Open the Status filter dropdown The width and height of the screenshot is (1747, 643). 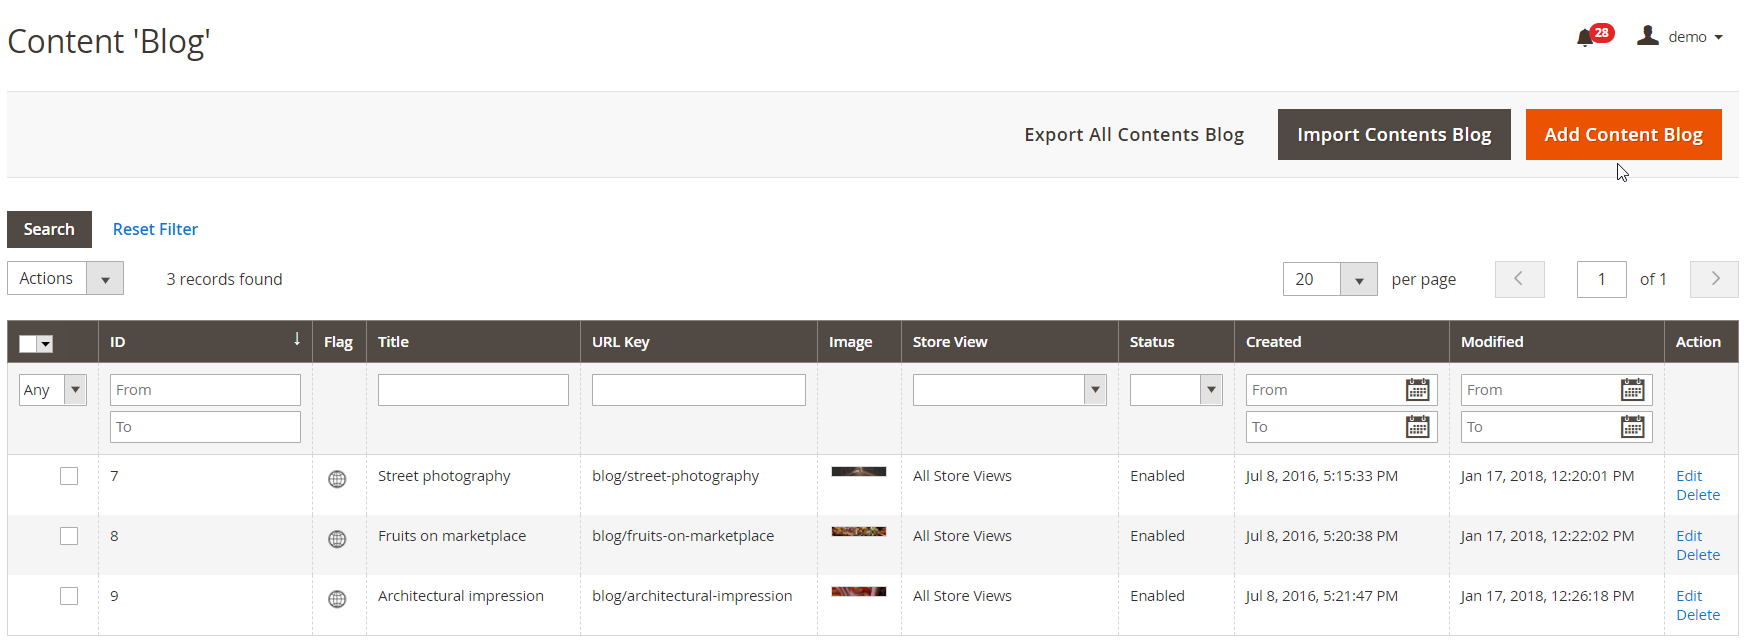(x=1176, y=390)
